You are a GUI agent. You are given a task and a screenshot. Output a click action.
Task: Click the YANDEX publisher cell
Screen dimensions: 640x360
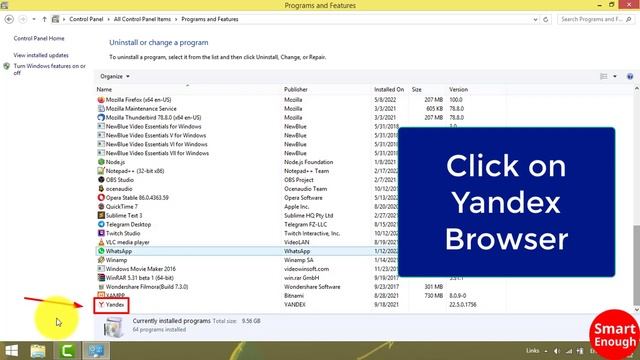tap(295, 304)
